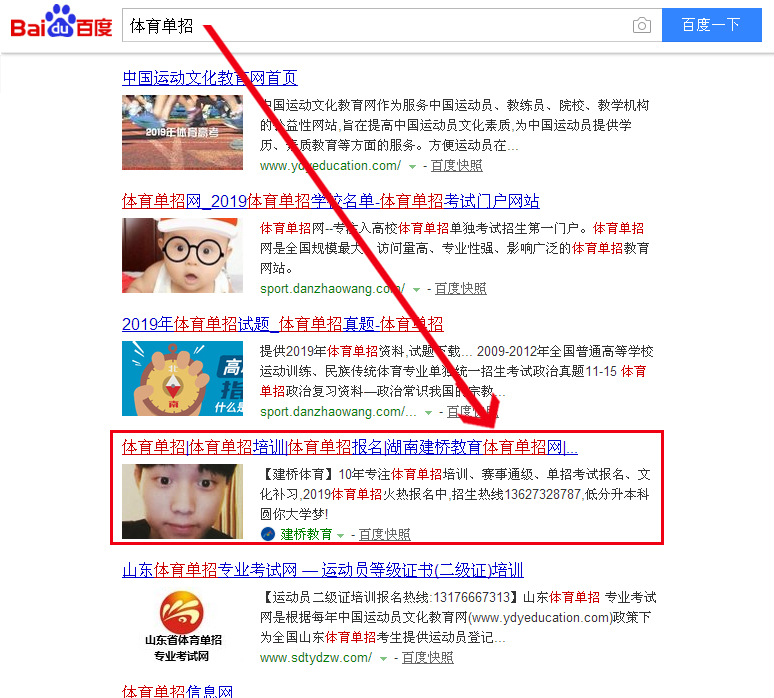The height and width of the screenshot is (698, 774).
Task: Open 体育单招网_2019体育单招学校名单 result title
Action: click(x=331, y=201)
